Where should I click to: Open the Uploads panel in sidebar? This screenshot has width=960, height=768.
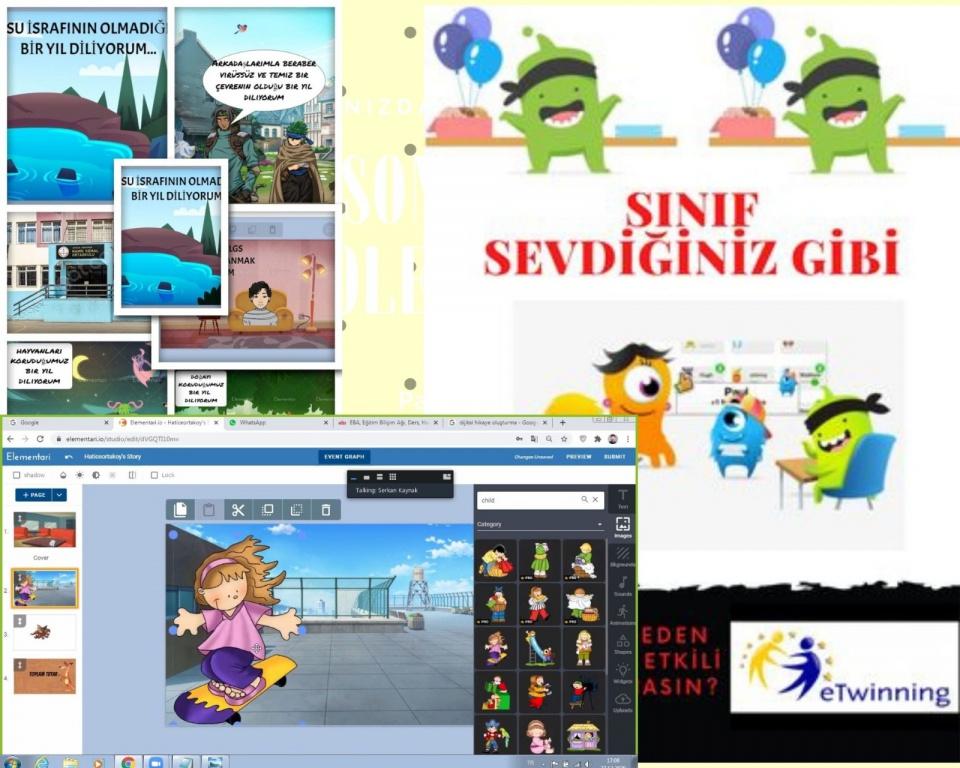click(x=622, y=702)
